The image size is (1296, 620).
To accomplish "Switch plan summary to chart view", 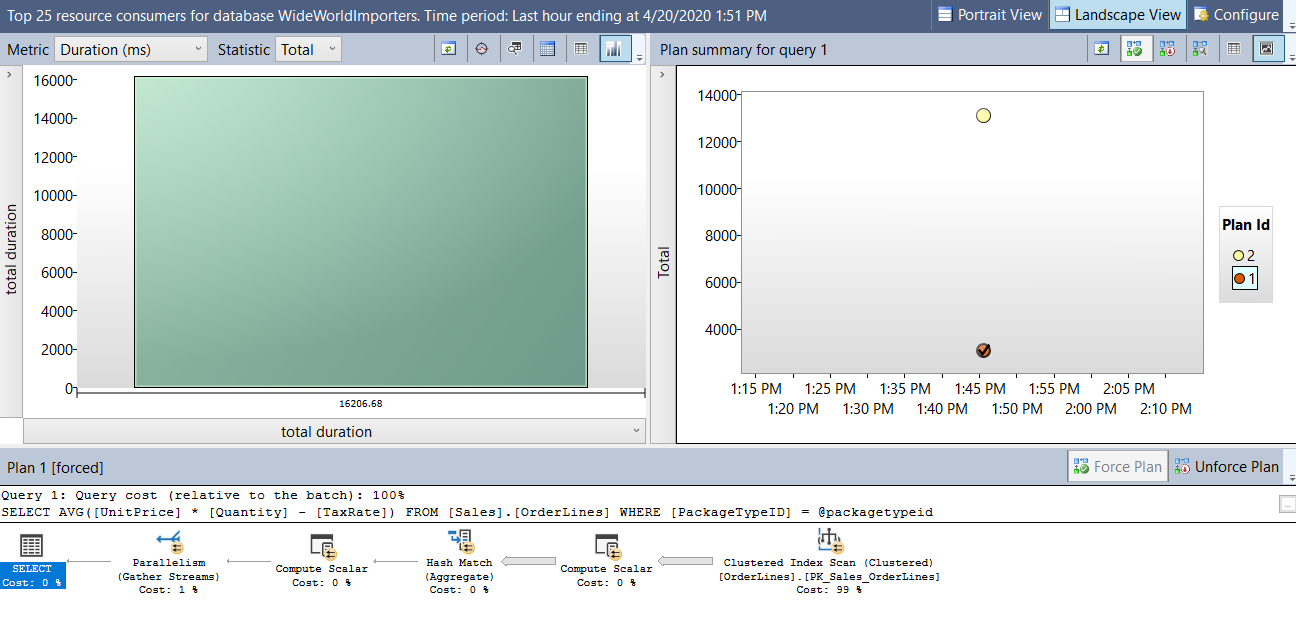I will click(1267, 48).
